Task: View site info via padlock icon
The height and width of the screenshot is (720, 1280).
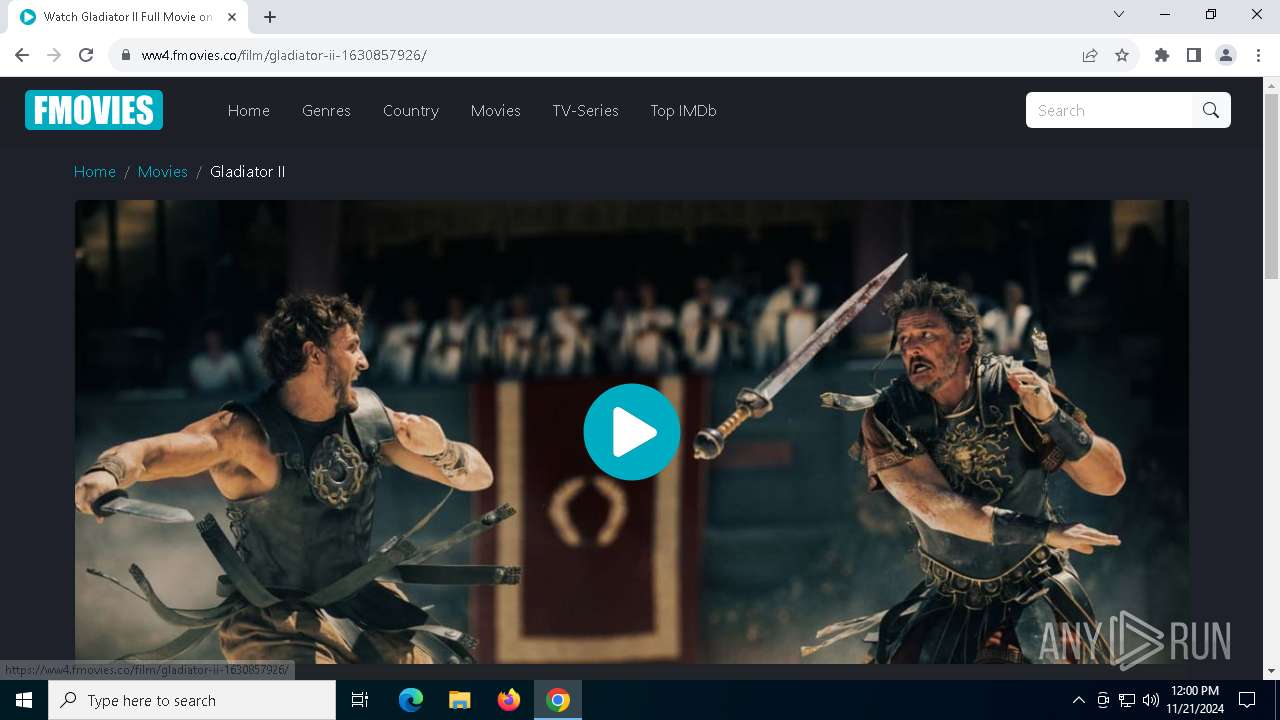Action: pyautogui.click(x=126, y=55)
